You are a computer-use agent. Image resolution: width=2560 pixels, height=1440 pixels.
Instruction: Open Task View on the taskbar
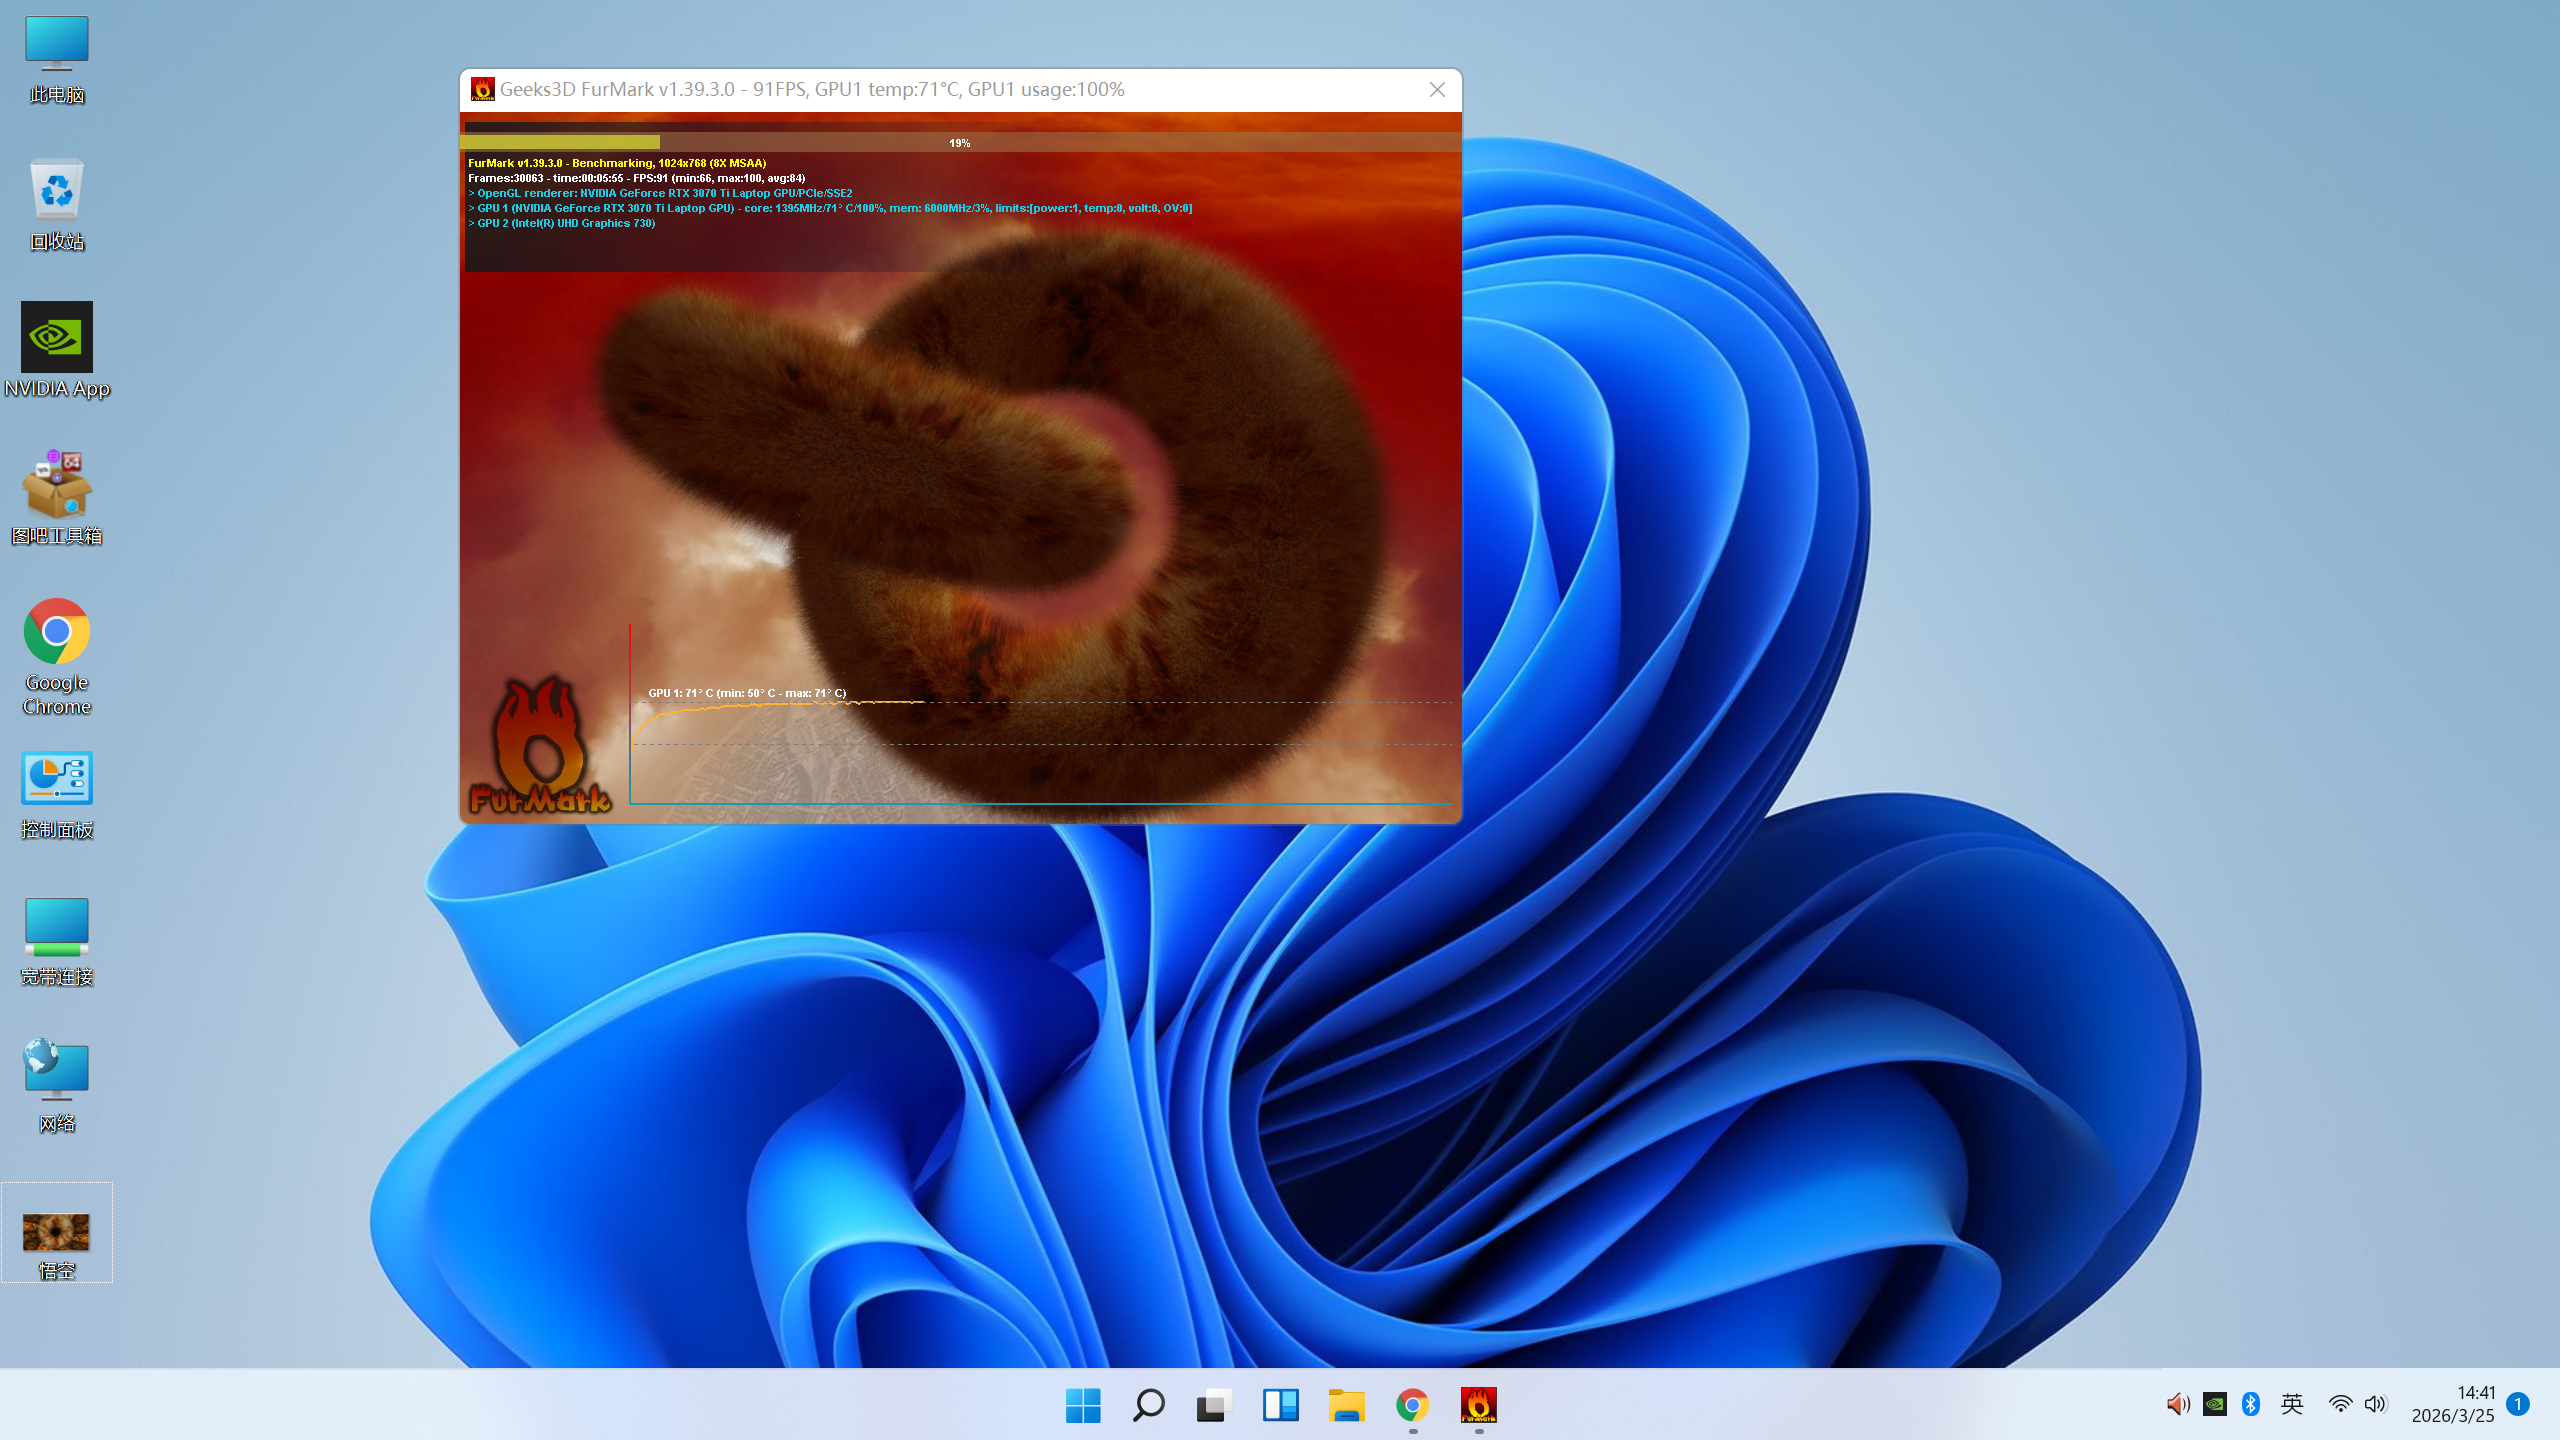(x=1214, y=1405)
